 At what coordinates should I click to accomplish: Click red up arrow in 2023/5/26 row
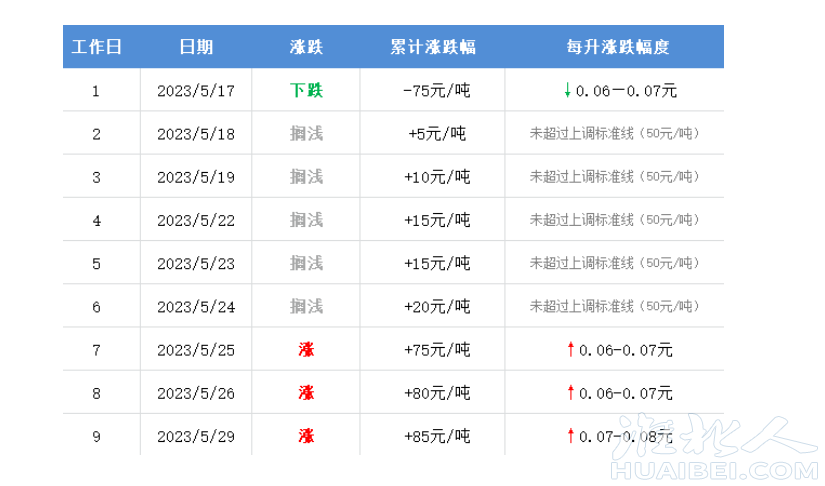pos(570,393)
